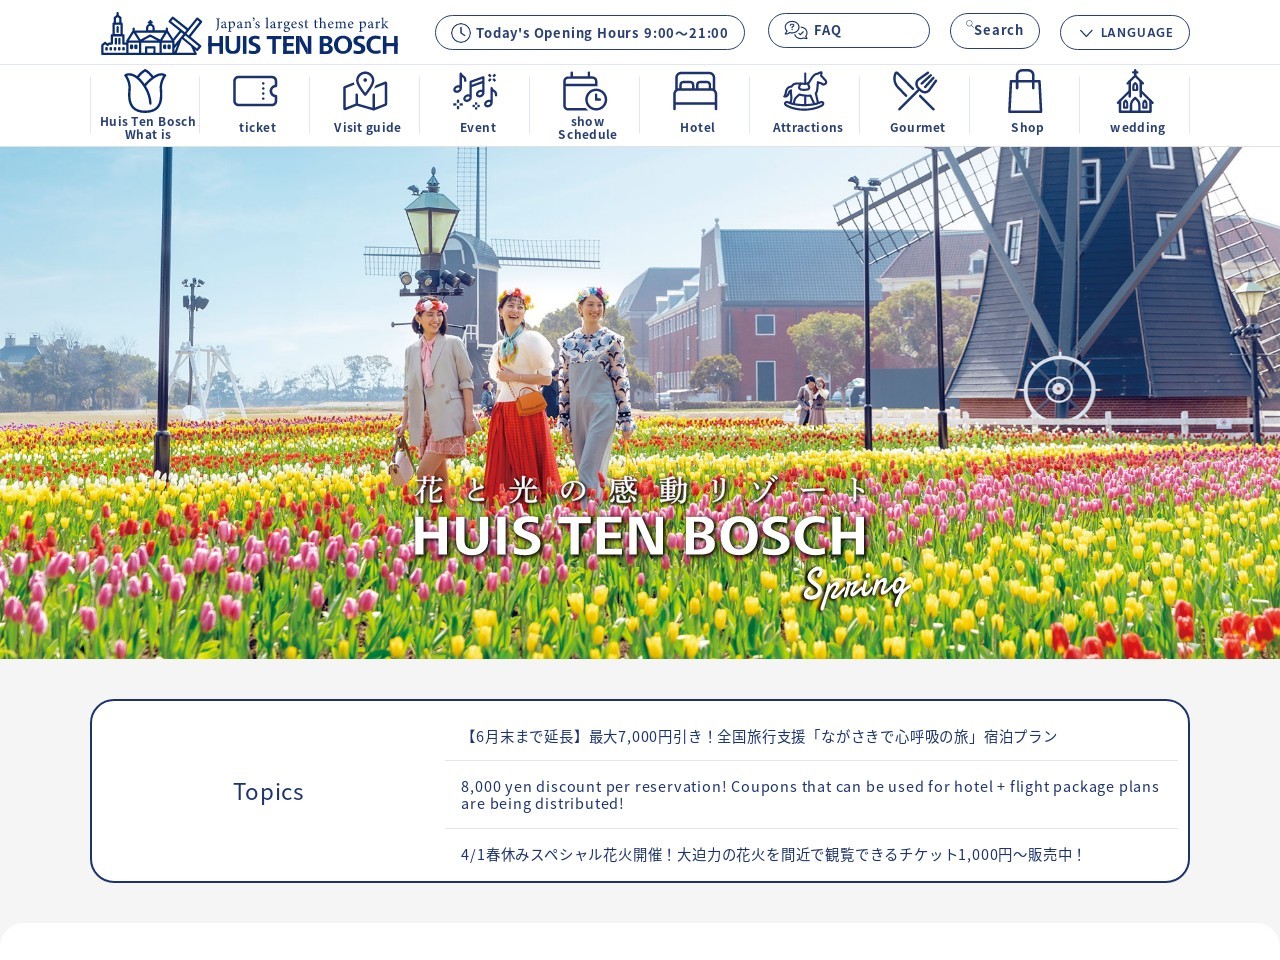Screen dimensions: 1280x960
Task: Open Today's Opening Hours 9:00~21:00
Action: (x=590, y=32)
